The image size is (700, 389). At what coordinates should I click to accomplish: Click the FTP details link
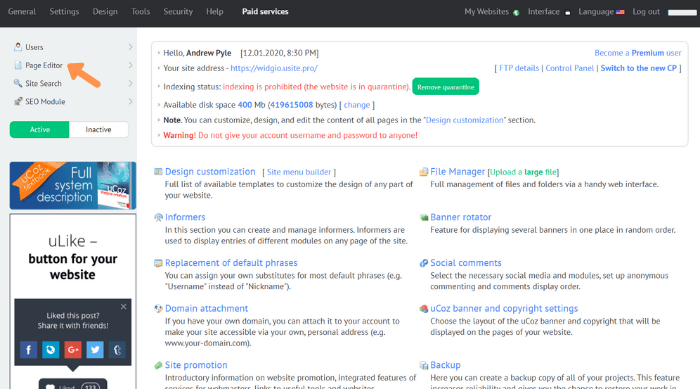519,68
